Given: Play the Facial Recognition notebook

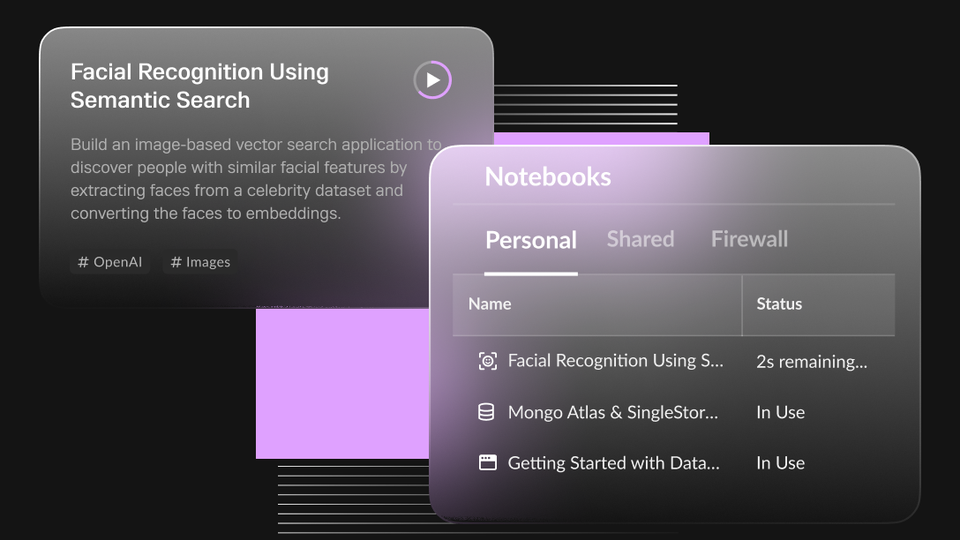Looking at the screenshot, I should 432,80.
